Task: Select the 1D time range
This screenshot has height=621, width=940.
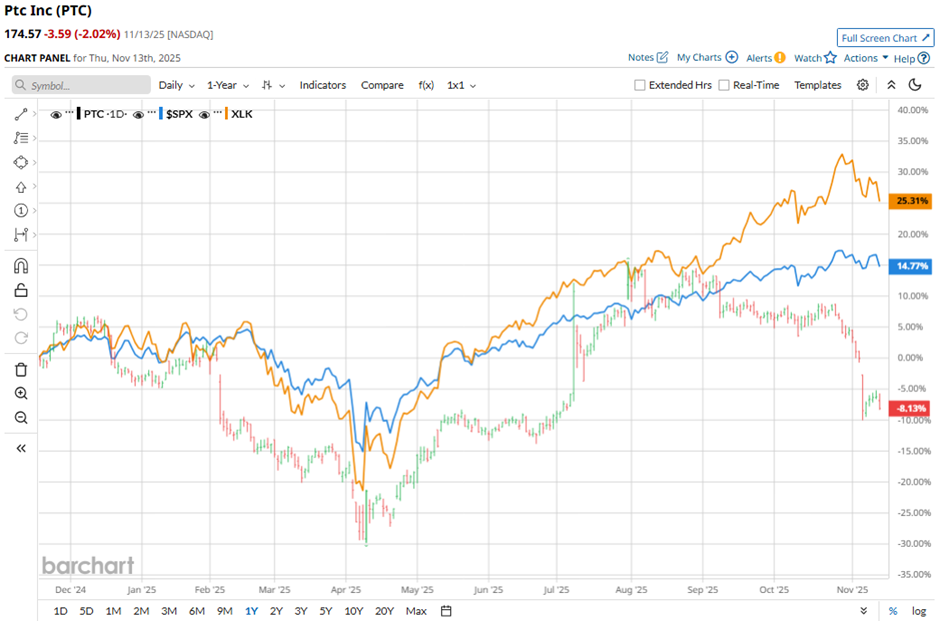Action: tap(61, 611)
